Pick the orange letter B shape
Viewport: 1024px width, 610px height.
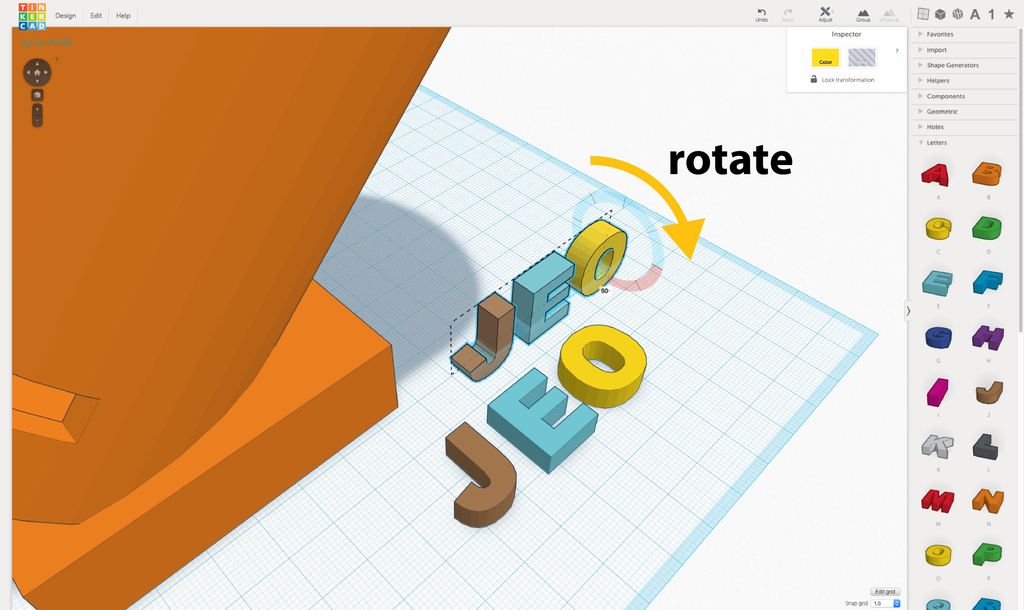tap(987, 174)
